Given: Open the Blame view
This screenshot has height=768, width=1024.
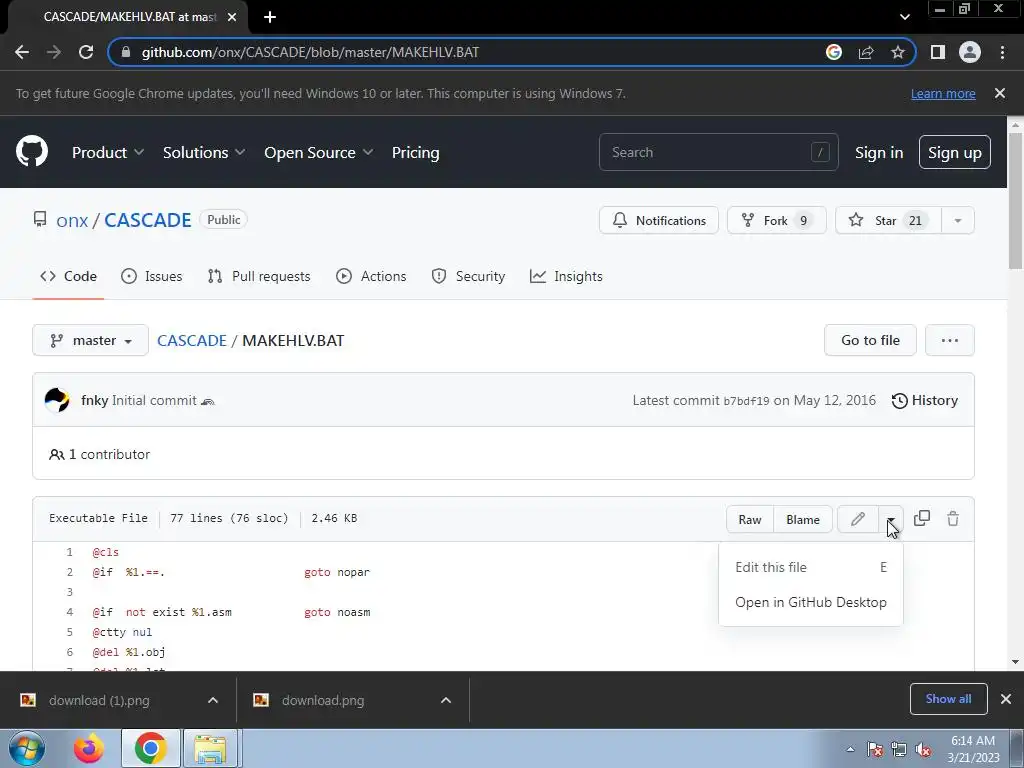Looking at the screenshot, I should pyautogui.click(x=803, y=519).
